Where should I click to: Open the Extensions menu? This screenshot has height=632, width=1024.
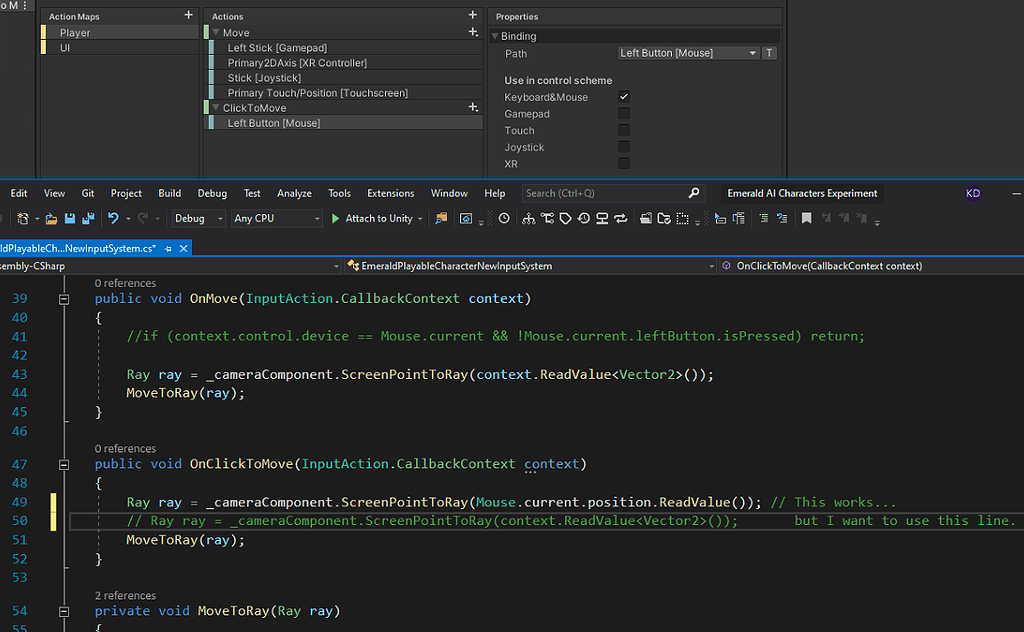click(390, 193)
